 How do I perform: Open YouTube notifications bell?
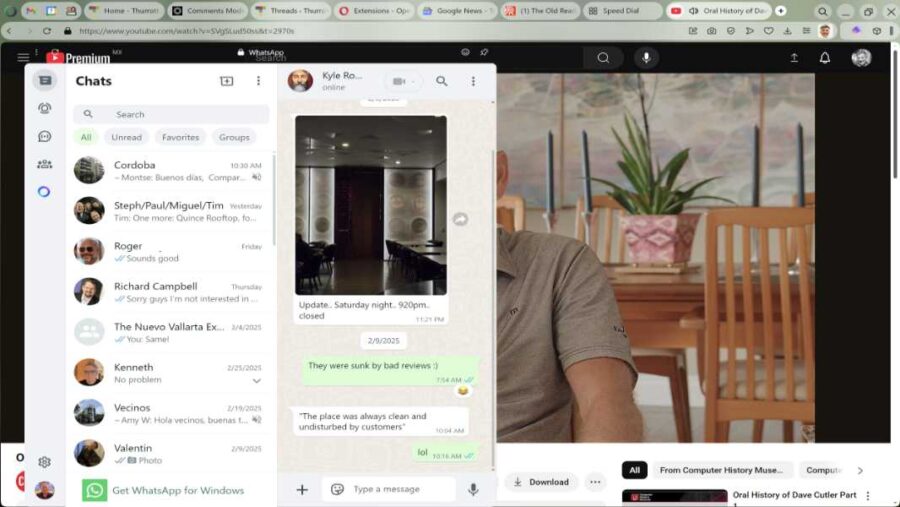click(x=825, y=57)
